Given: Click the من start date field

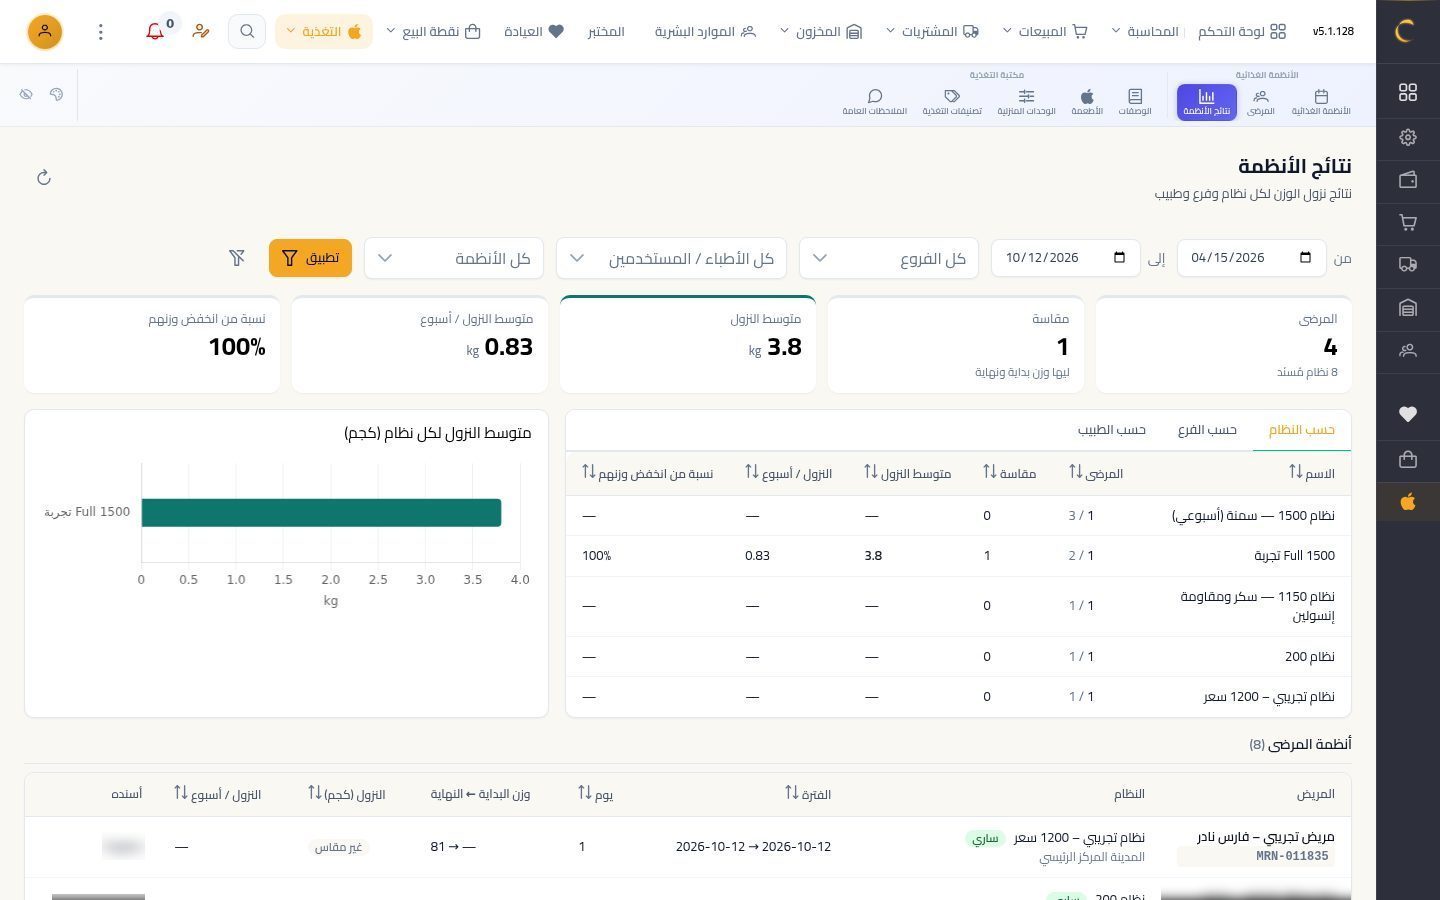Looking at the screenshot, I should (1251, 258).
